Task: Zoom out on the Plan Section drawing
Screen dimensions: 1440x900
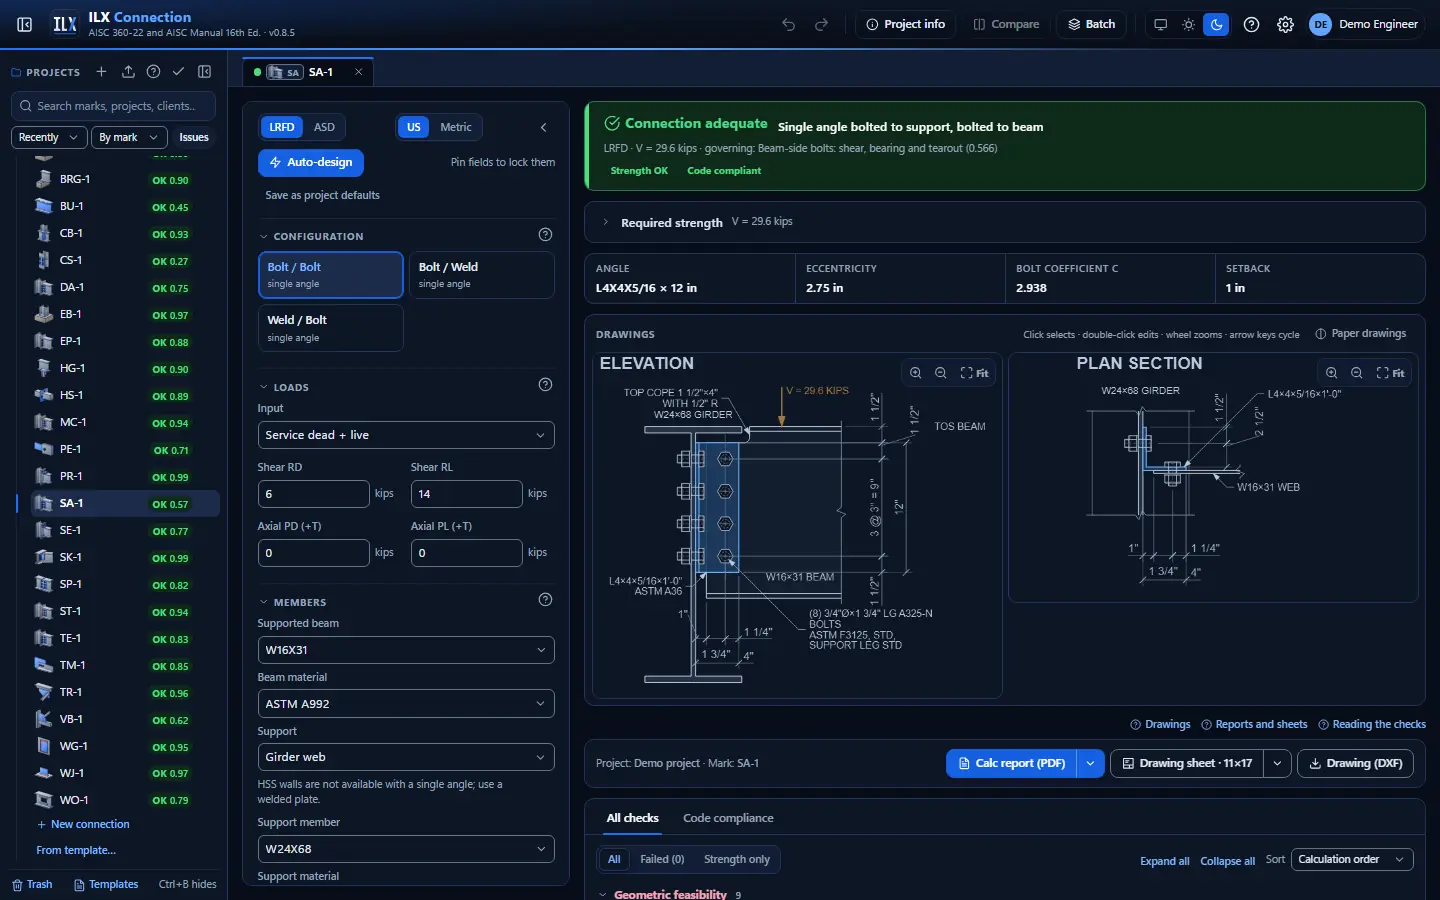Action: (x=1357, y=373)
